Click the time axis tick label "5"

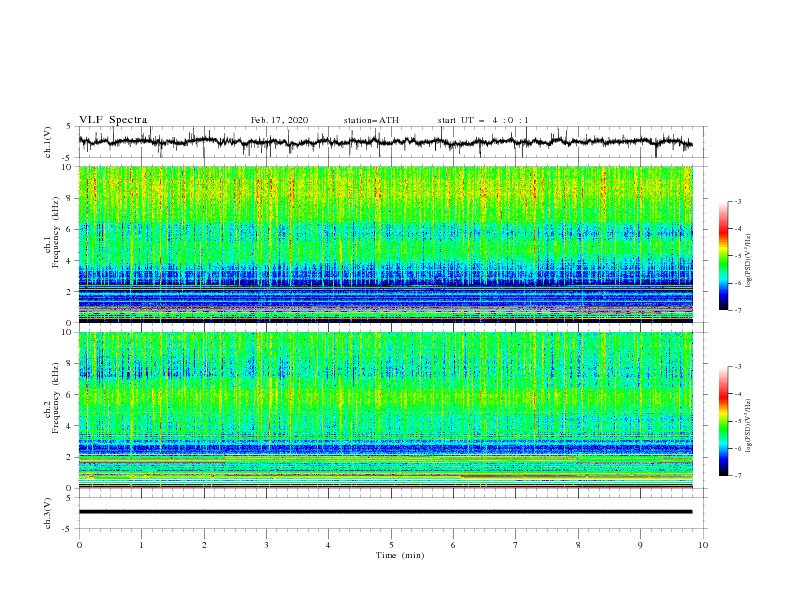[391, 545]
